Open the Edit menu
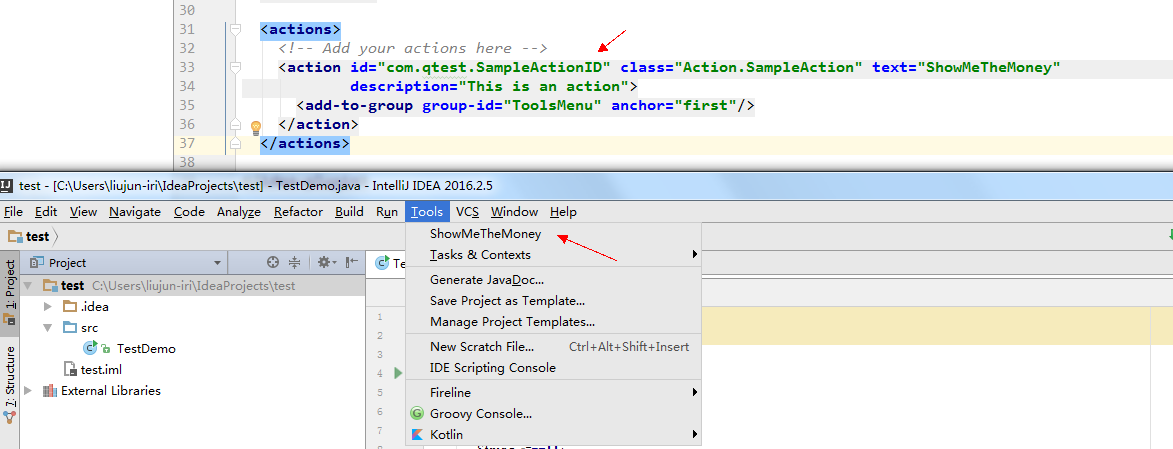The width and height of the screenshot is (1173, 449). coord(46,212)
